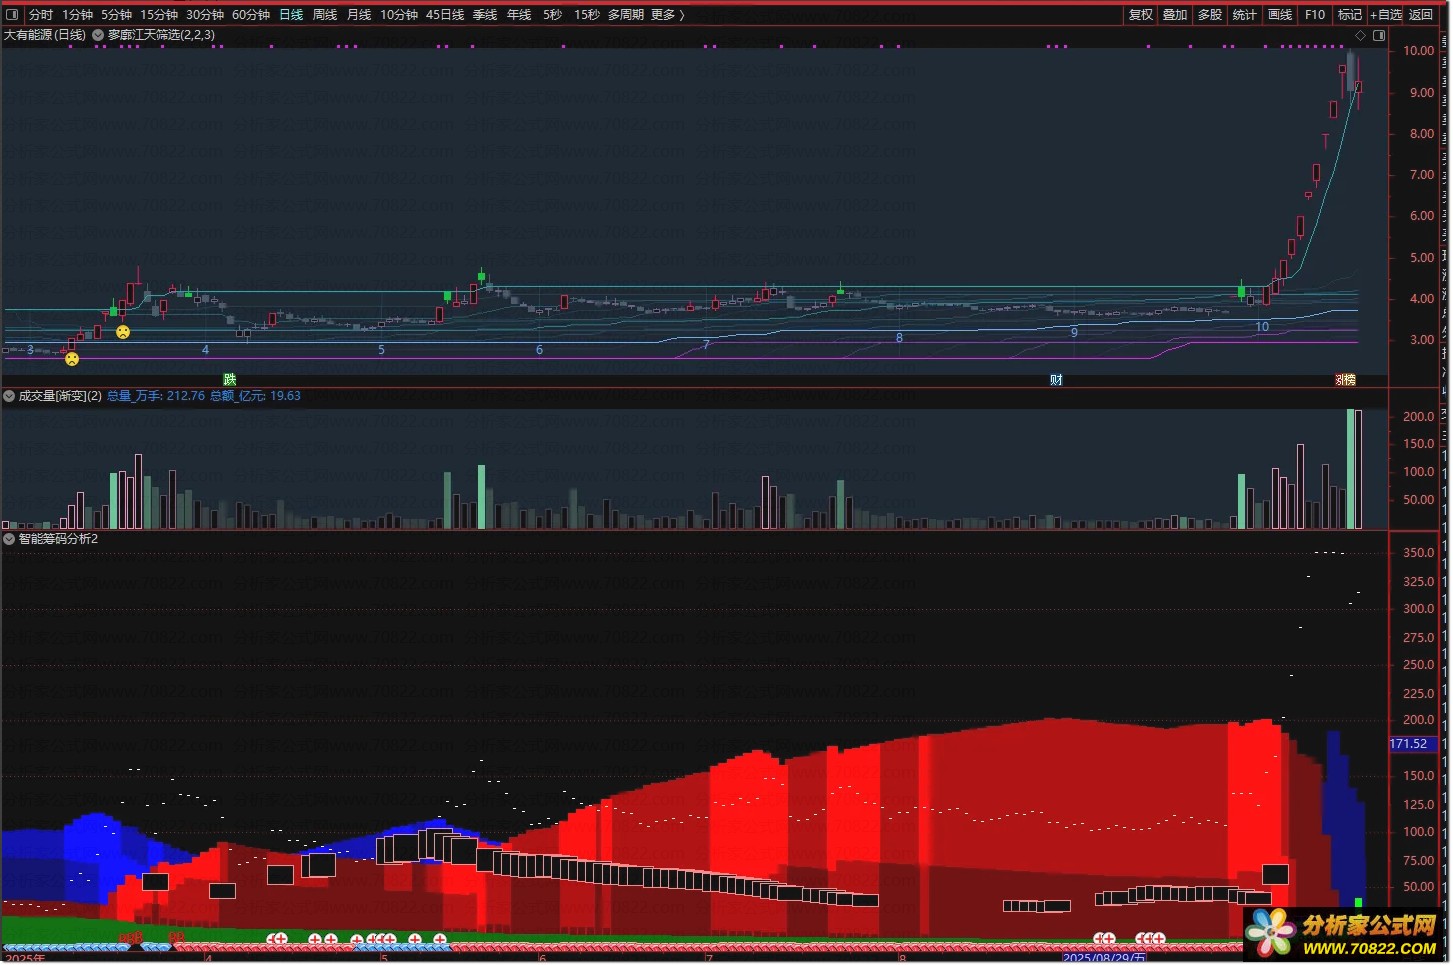
Task: Switch to the 周线 weekly period tab
Action: tap(325, 15)
